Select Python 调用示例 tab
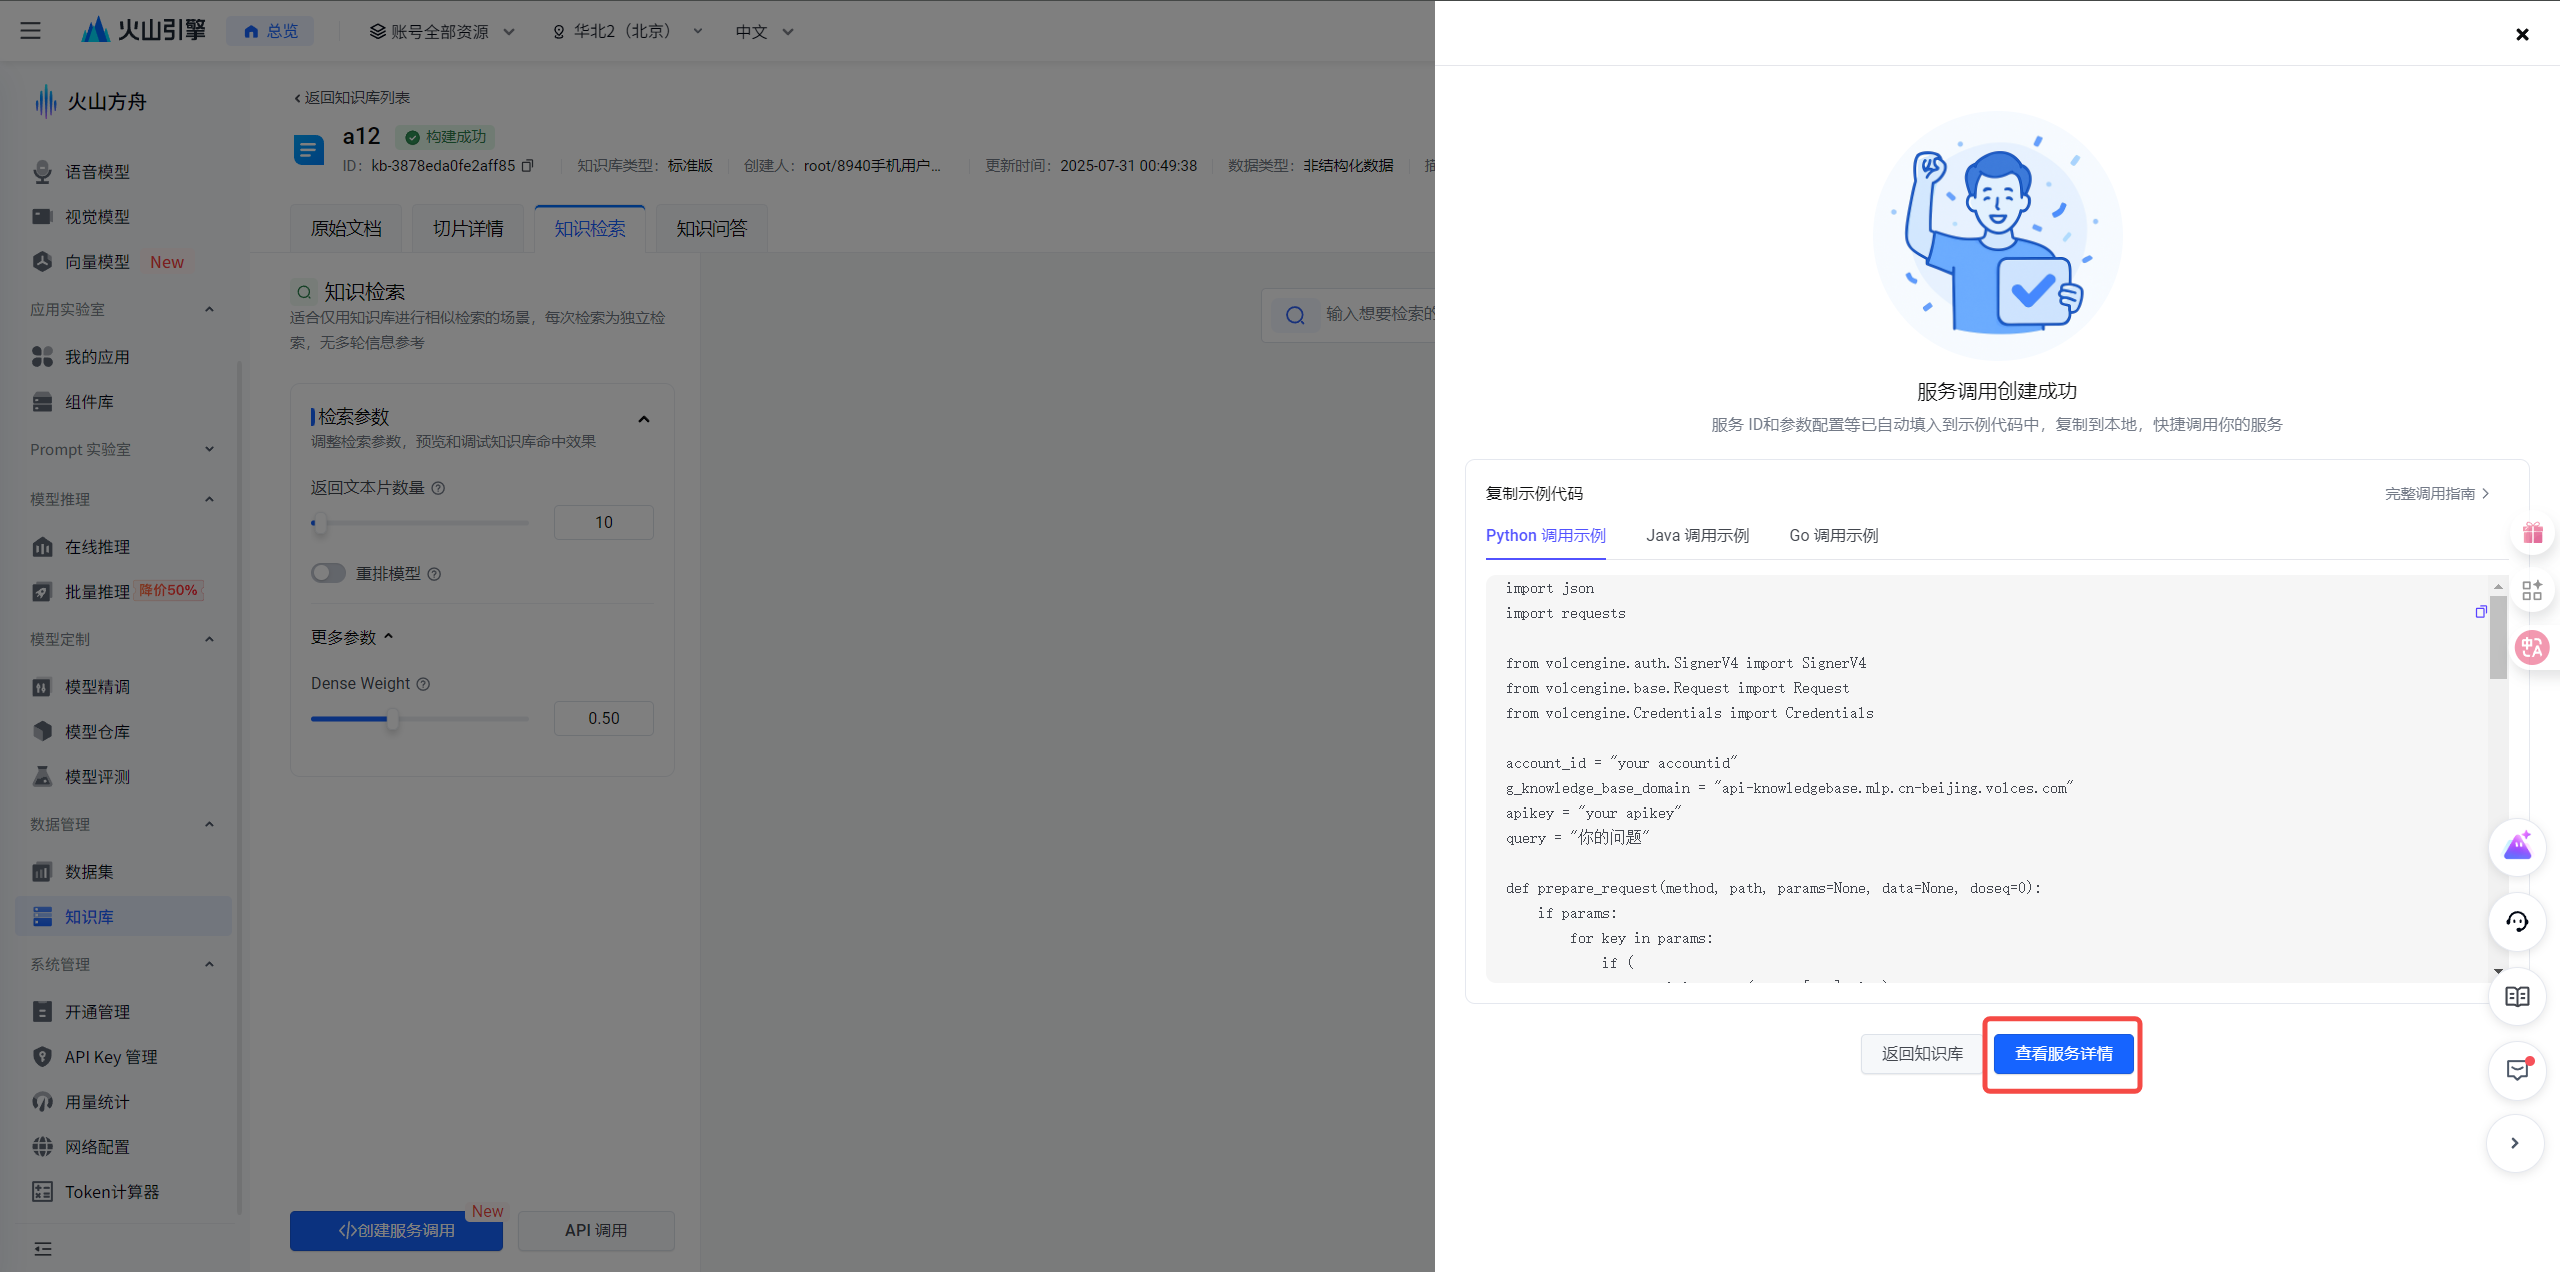The width and height of the screenshot is (2560, 1272). tap(1545, 536)
